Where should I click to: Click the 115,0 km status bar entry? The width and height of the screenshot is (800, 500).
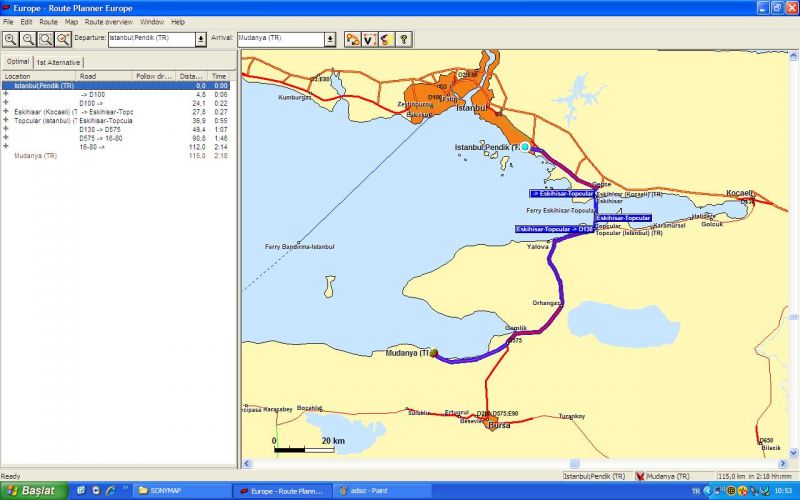coord(757,476)
